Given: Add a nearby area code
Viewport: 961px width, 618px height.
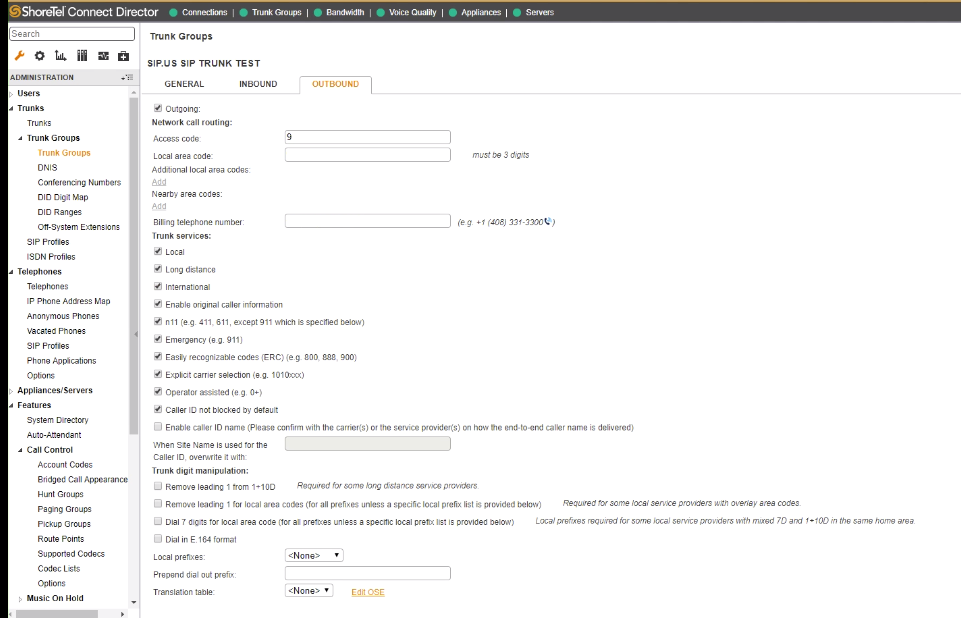Looking at the screenshot, I should 159,206.
